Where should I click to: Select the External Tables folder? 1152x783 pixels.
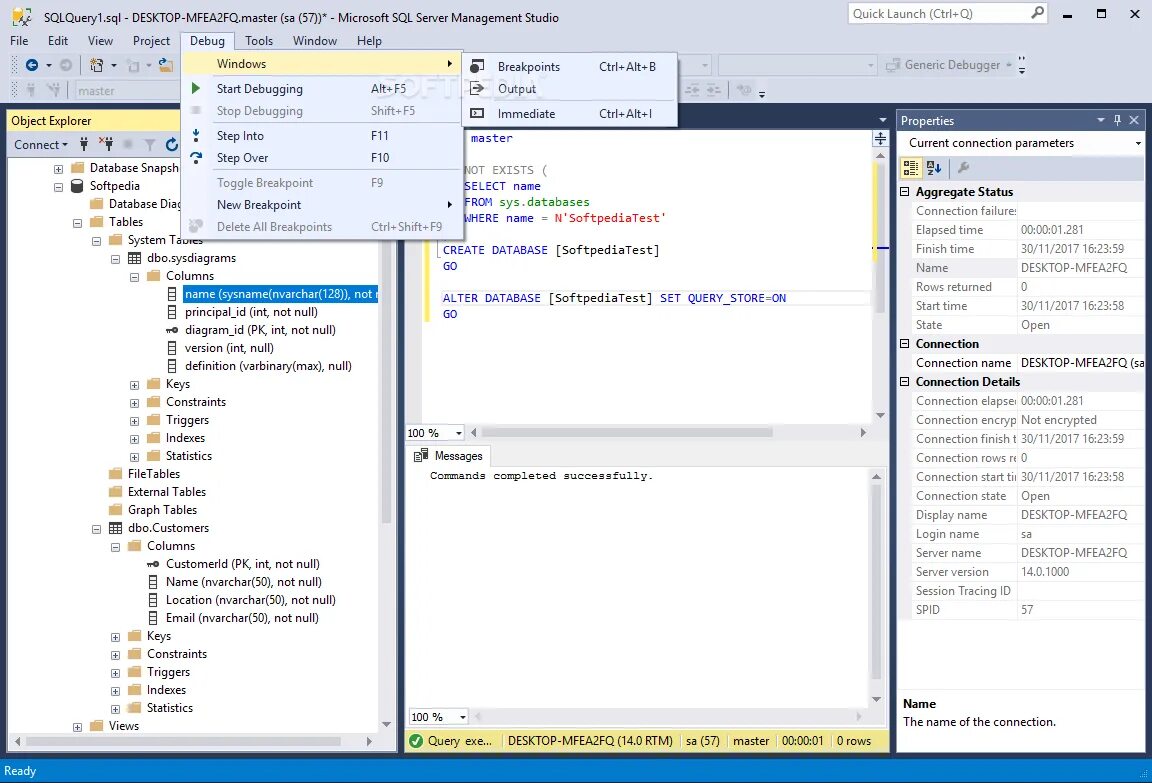[x=166, y=491]
